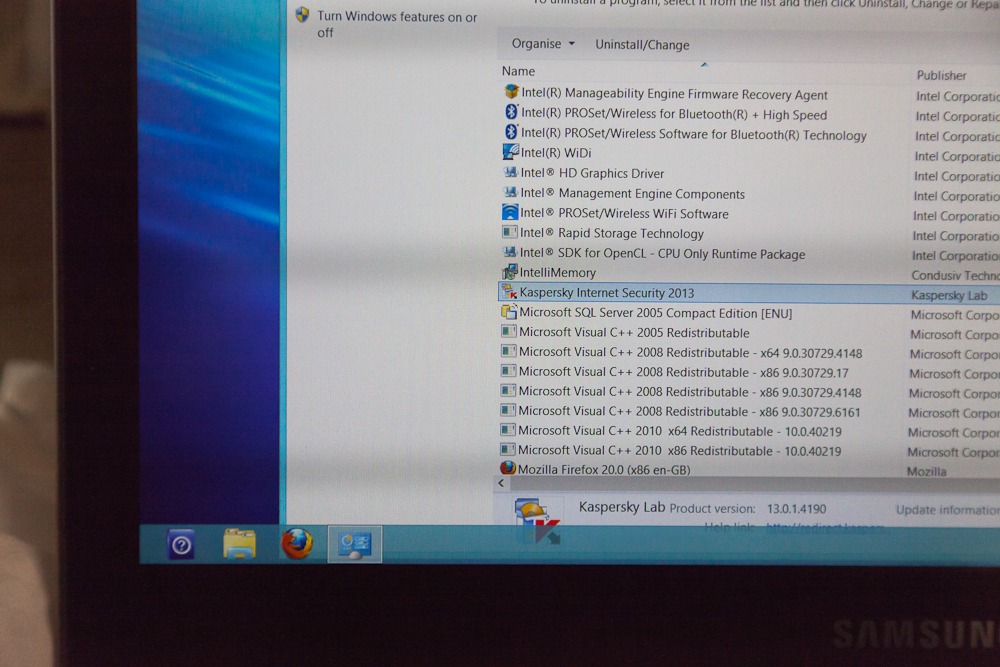Click the horizontal scrollbar left arrow

(x=501, y=483)
